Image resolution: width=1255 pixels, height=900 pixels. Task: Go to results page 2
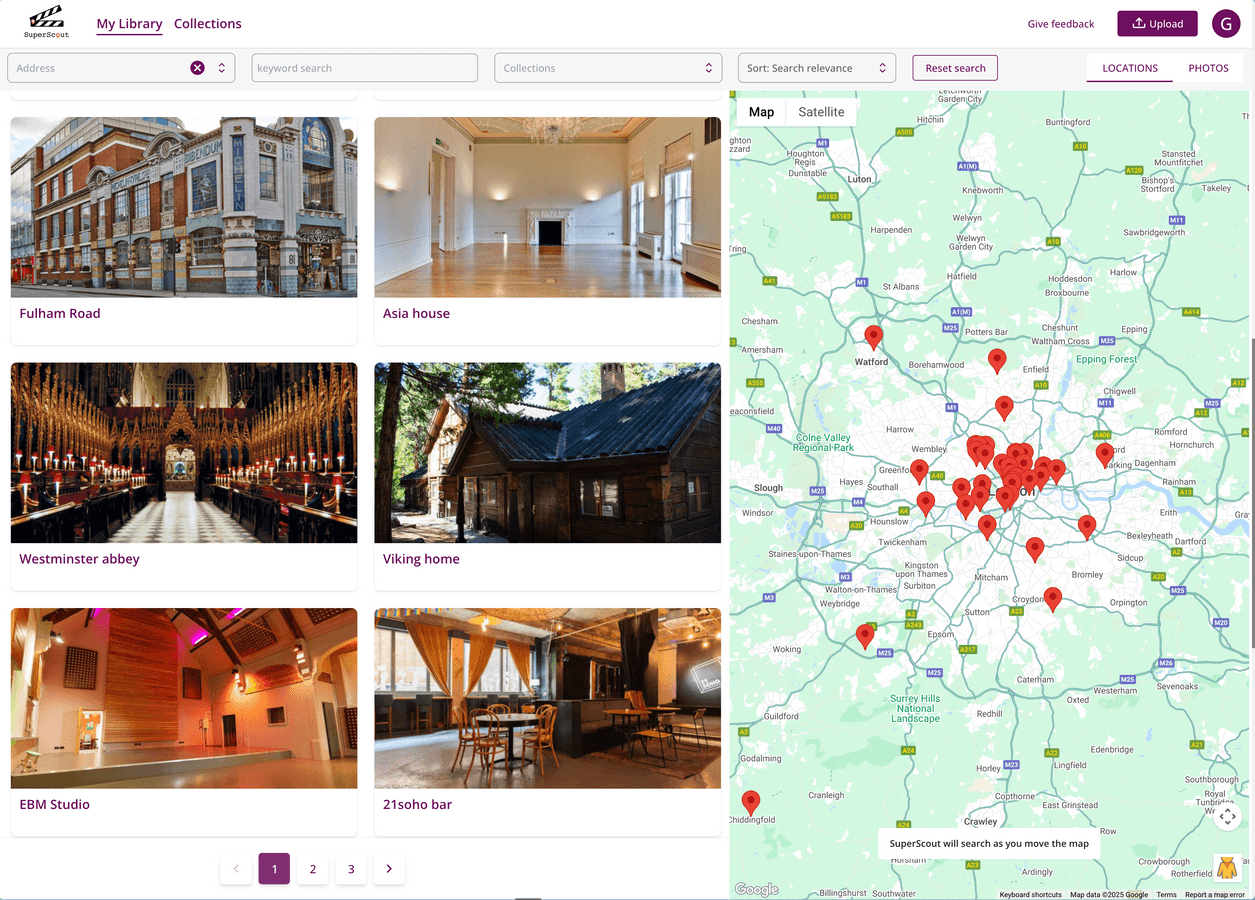point(313,869)
